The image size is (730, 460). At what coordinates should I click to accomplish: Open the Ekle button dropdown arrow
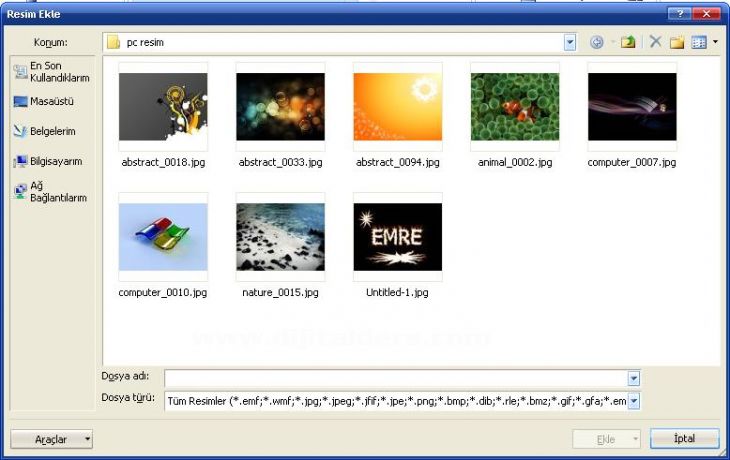635,439
